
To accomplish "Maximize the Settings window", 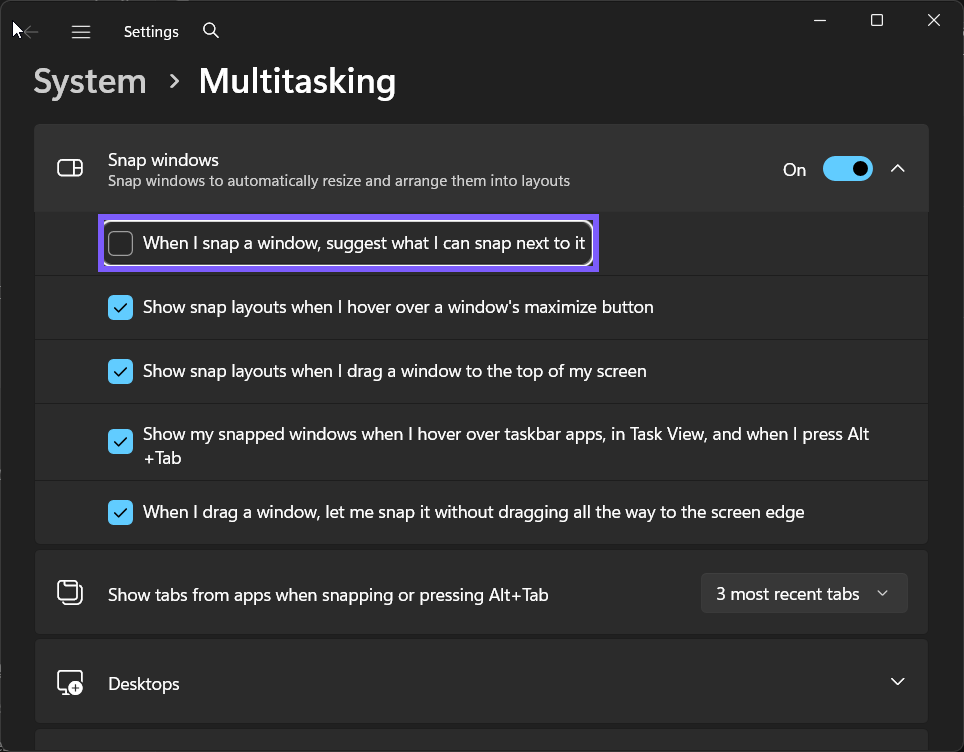I will coord(877,20).
